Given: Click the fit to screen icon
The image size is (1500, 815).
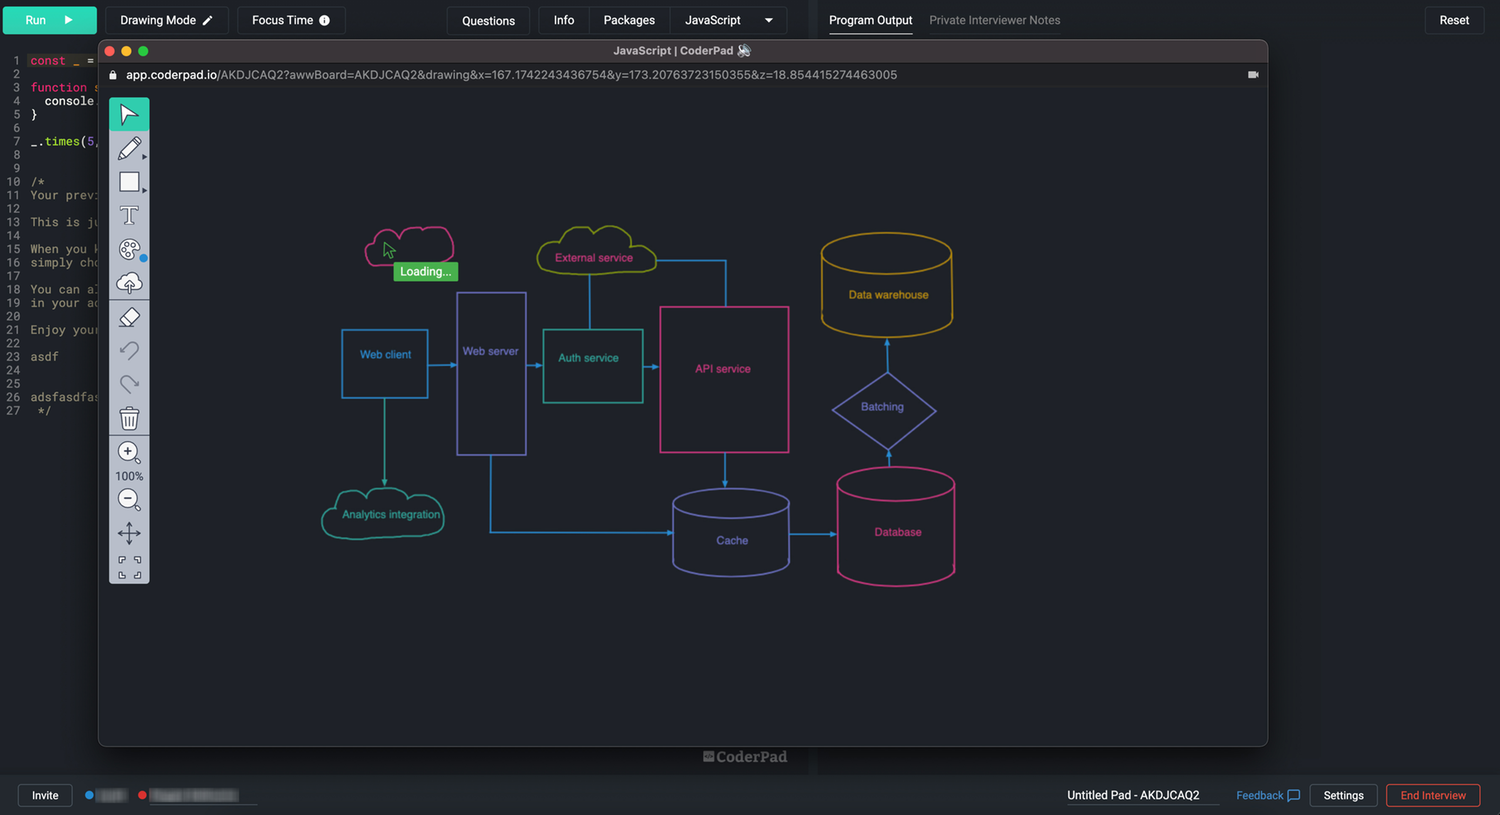Looking at the screenshot, I should 129,567.
